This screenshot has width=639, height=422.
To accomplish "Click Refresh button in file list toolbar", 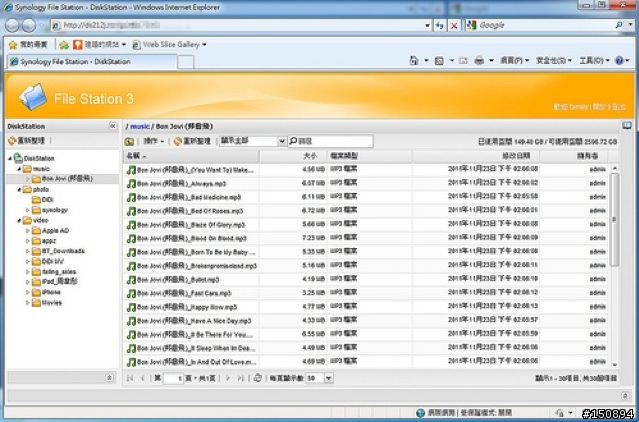I will (192, 141).
